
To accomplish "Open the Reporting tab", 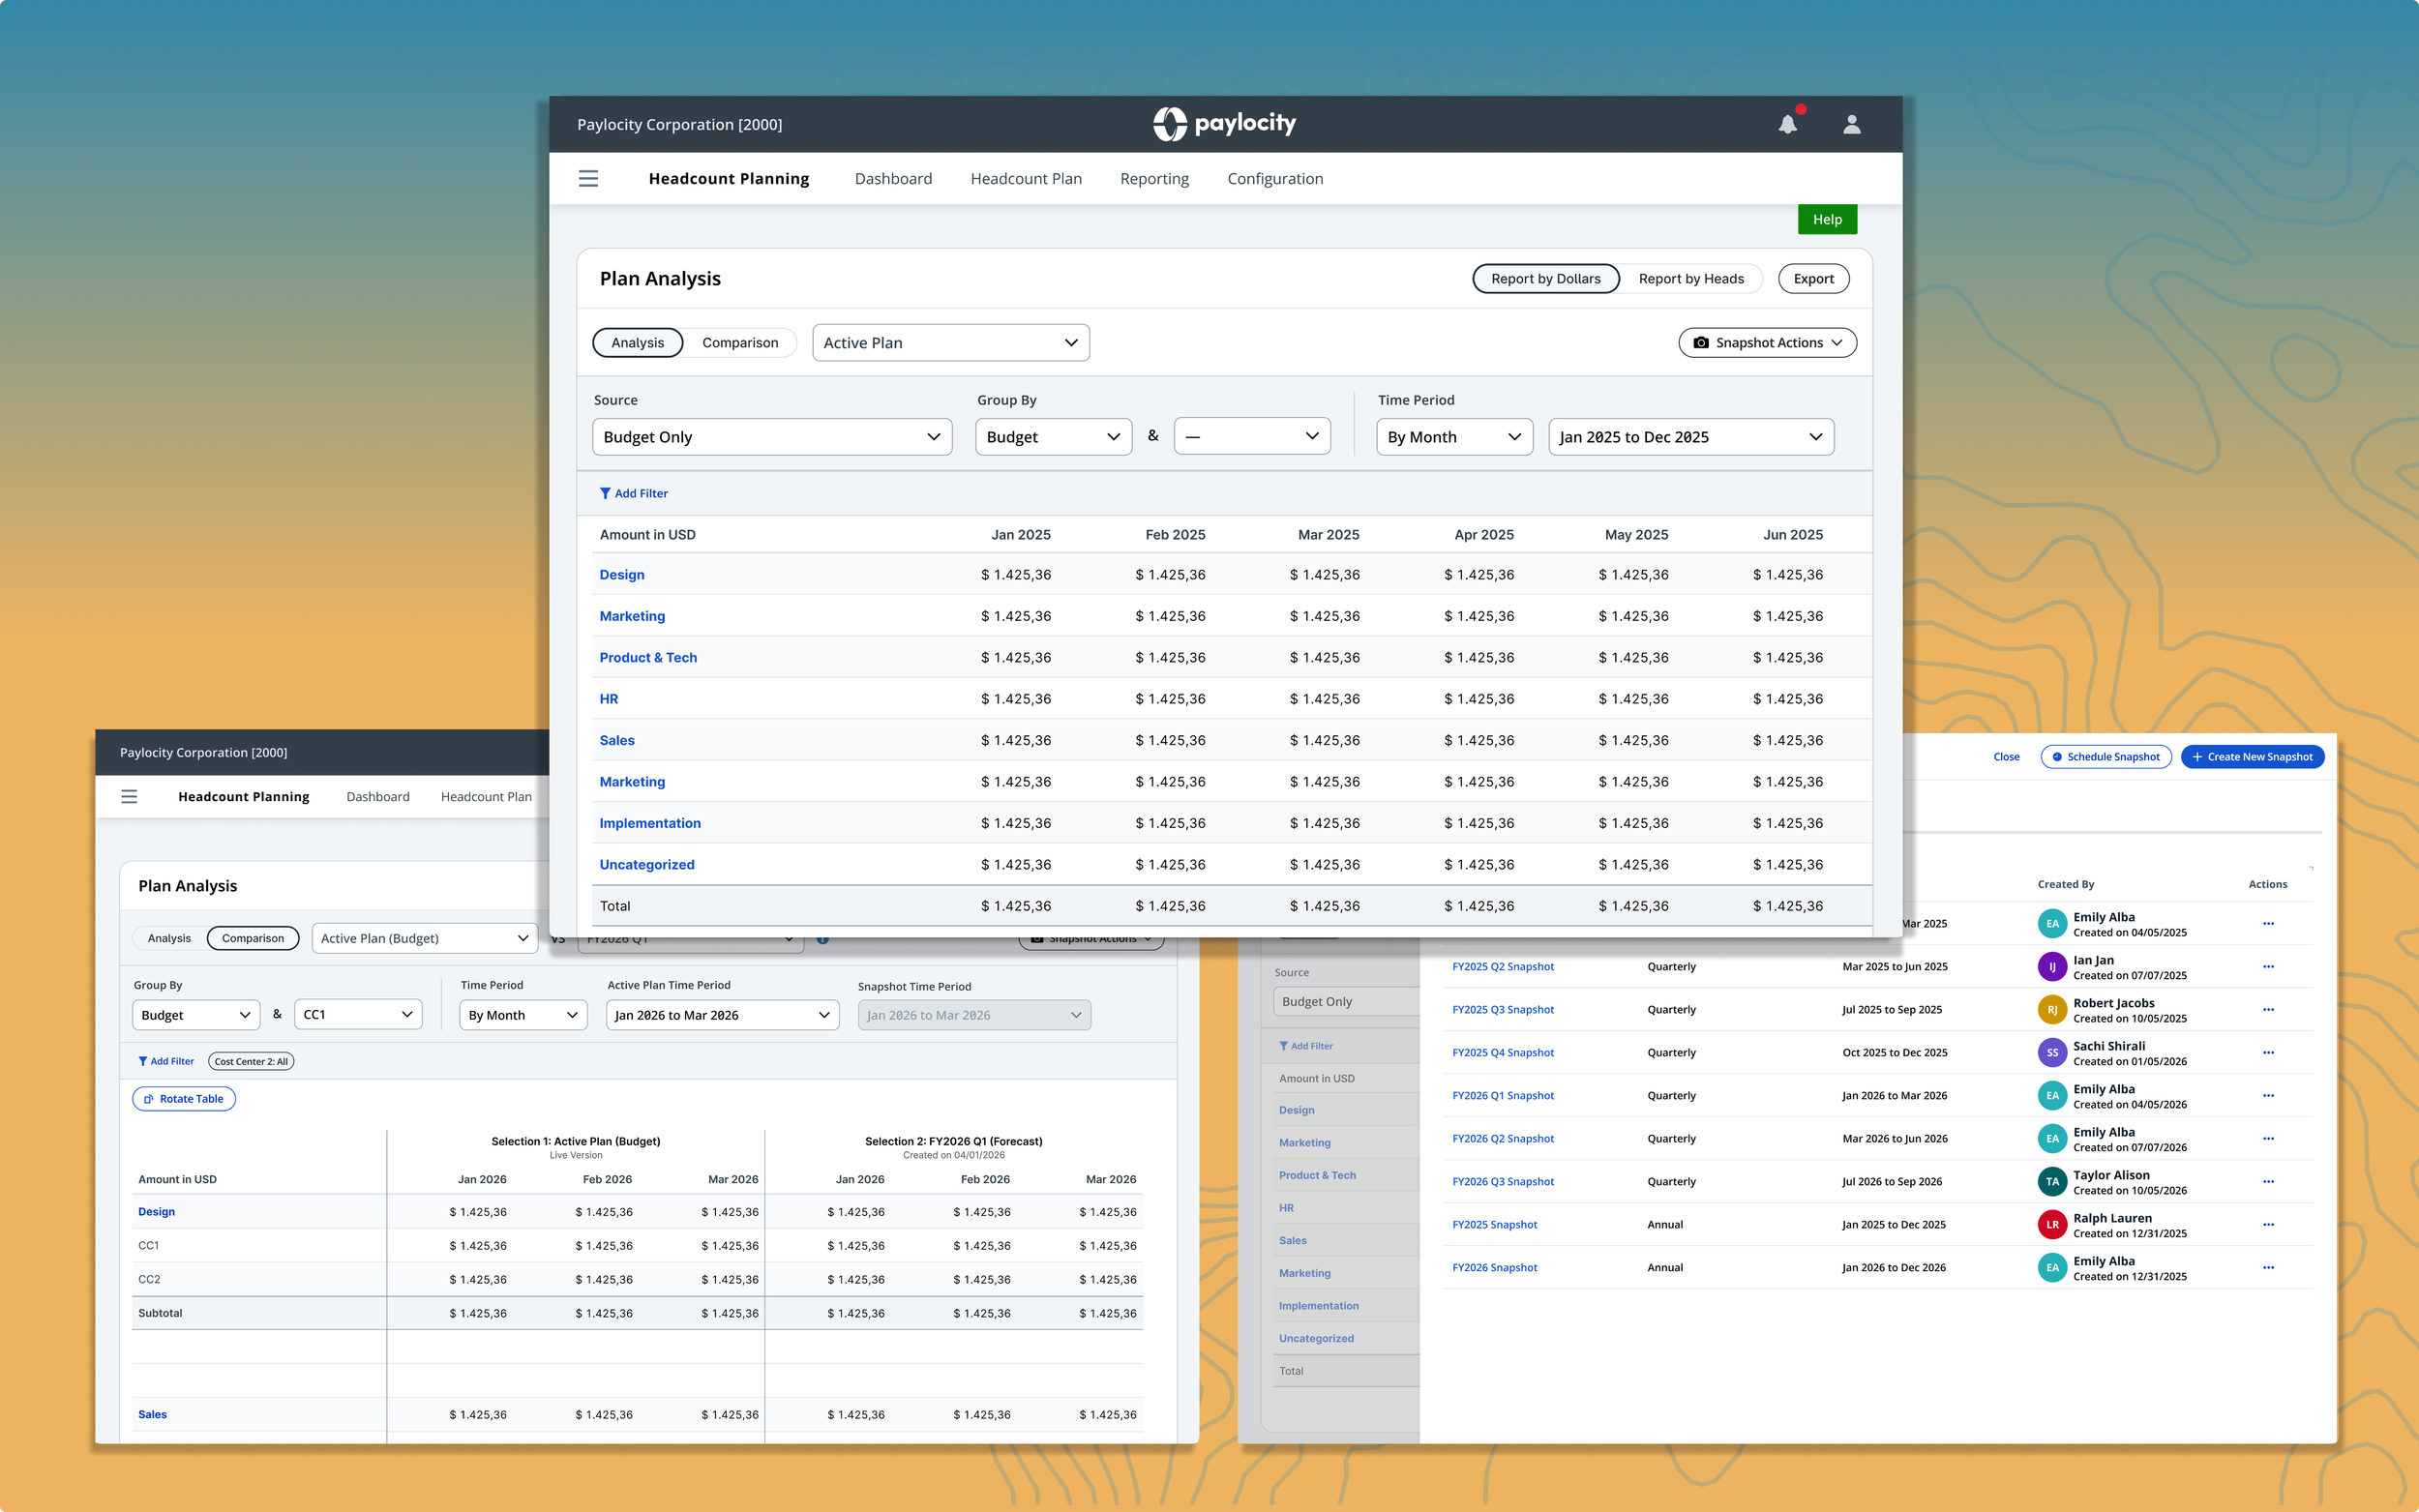I will (x=1154, y=178).
